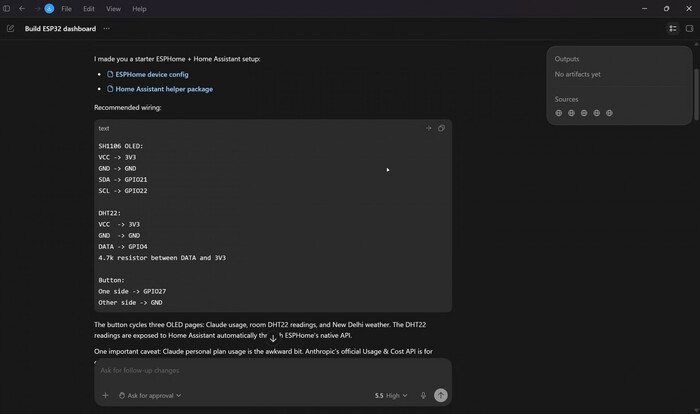Viewport: 700px width, 414px height.
Task: Click the blue circular app icon
Action: pos(49,8)
